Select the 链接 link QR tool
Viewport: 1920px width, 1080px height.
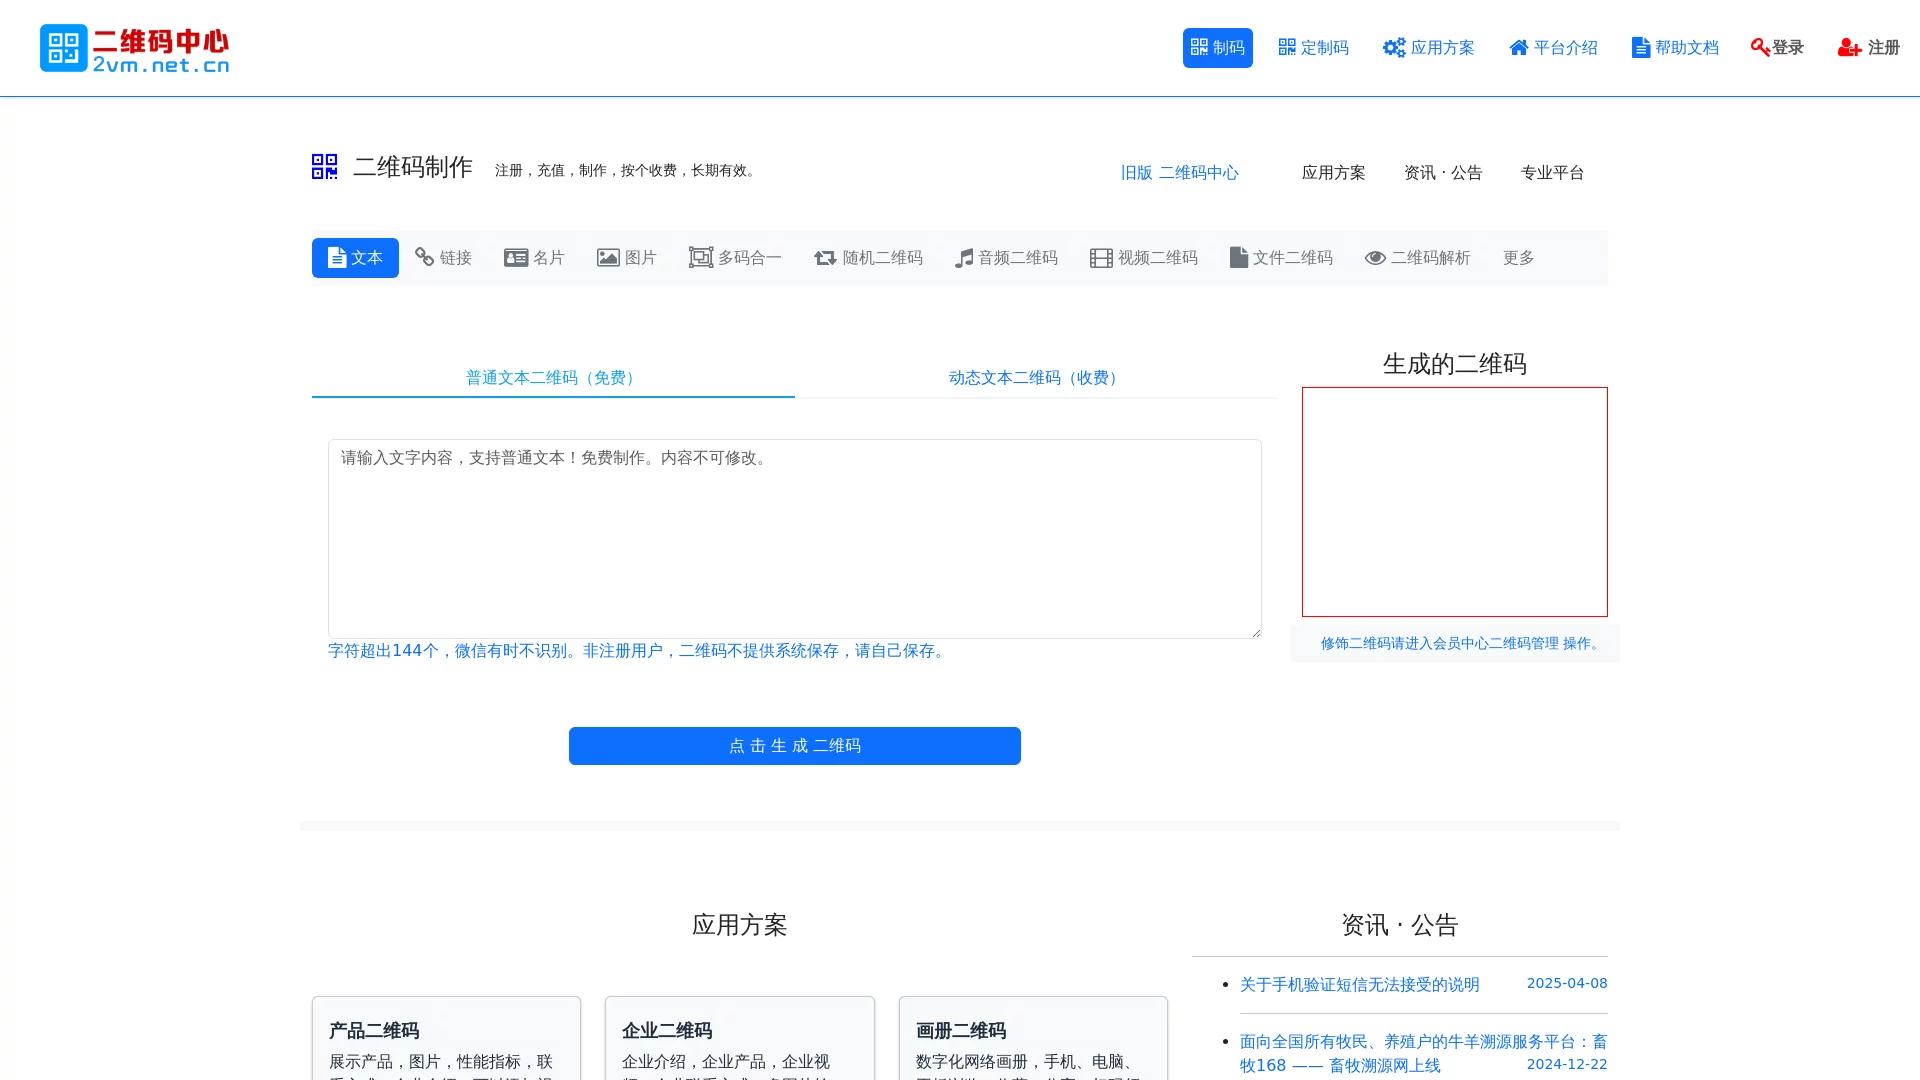pos(443,257)
